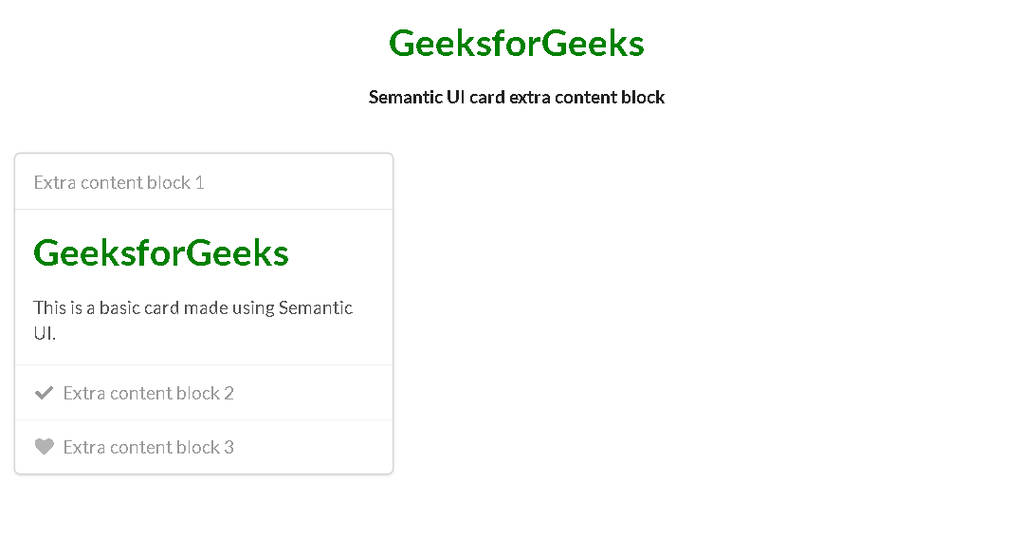The width and height of the screenshot is (1024, 538).
Task: Click the final word "block" in bold subtitle
Action: 643,97
